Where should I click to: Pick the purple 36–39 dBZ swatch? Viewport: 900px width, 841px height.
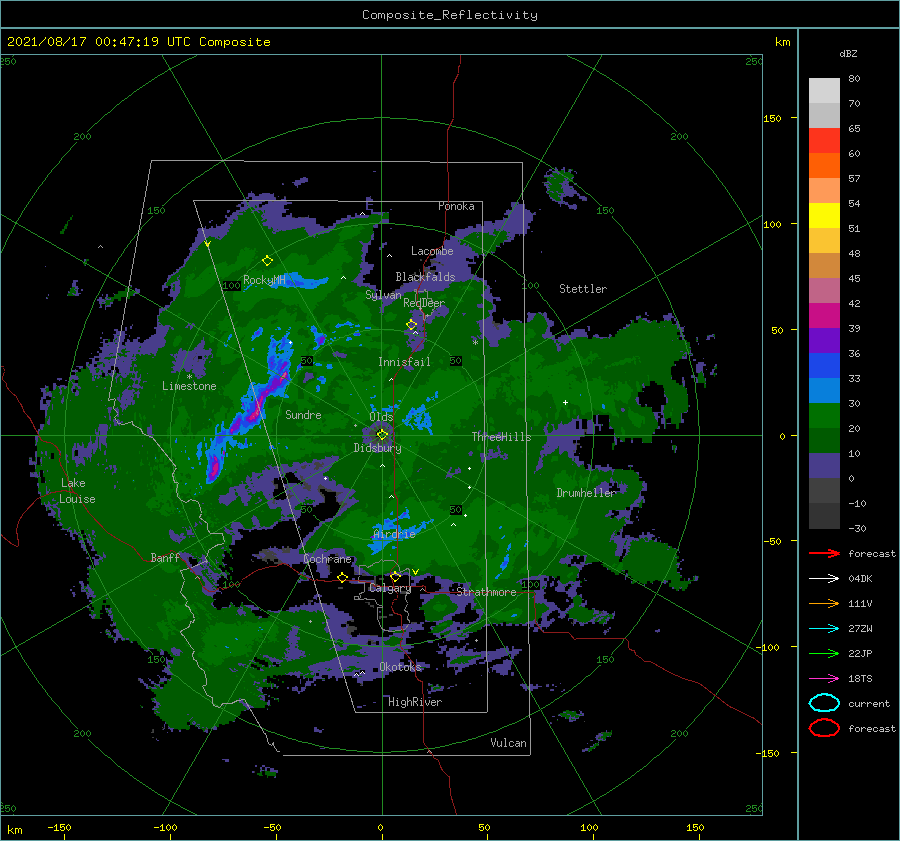[x=824, y=340]
